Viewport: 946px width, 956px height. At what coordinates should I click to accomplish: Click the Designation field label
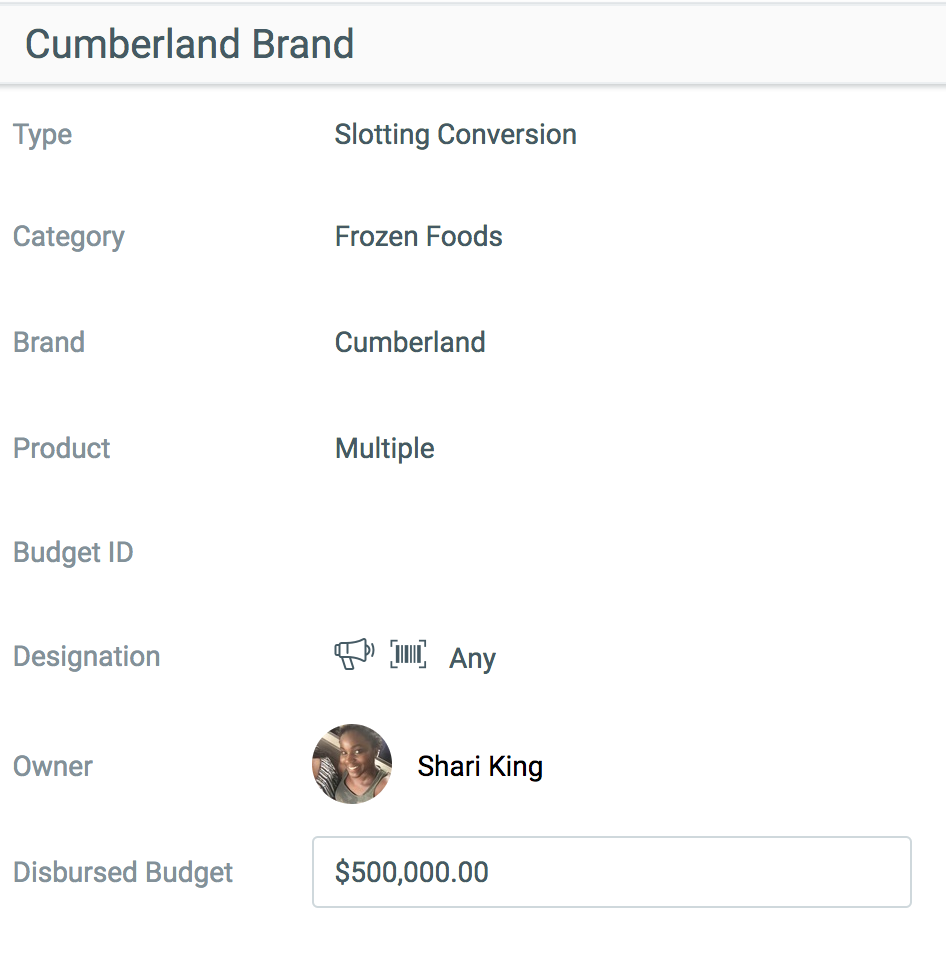pyautogui.click(x=87, y=657)
